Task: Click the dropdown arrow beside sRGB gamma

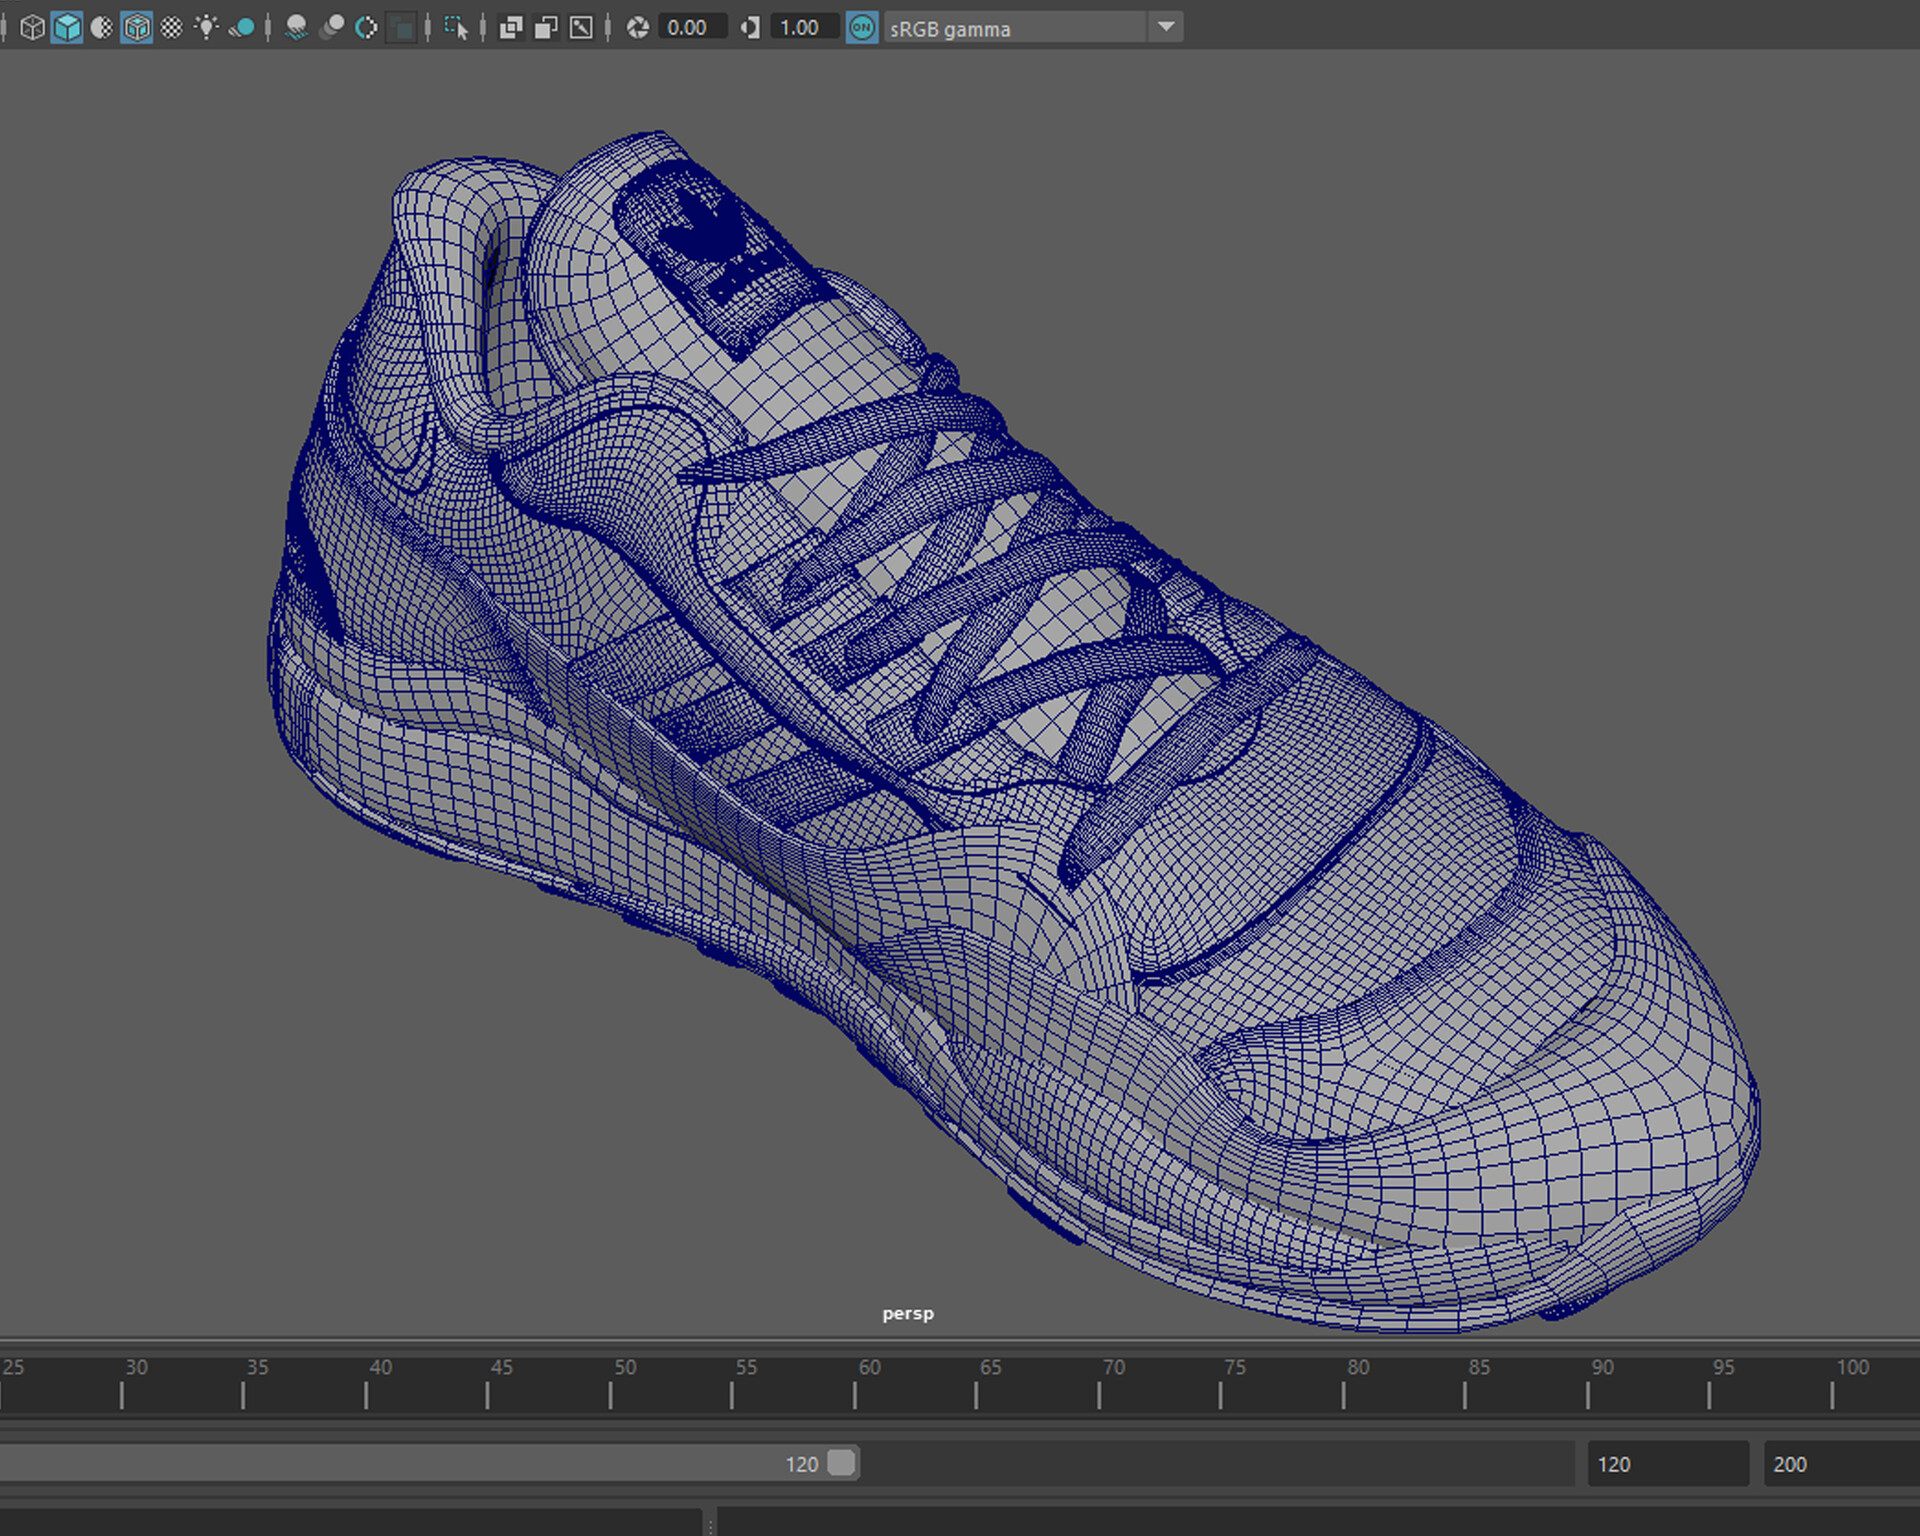Action: pyautogui.click(x=1166, y=28)
